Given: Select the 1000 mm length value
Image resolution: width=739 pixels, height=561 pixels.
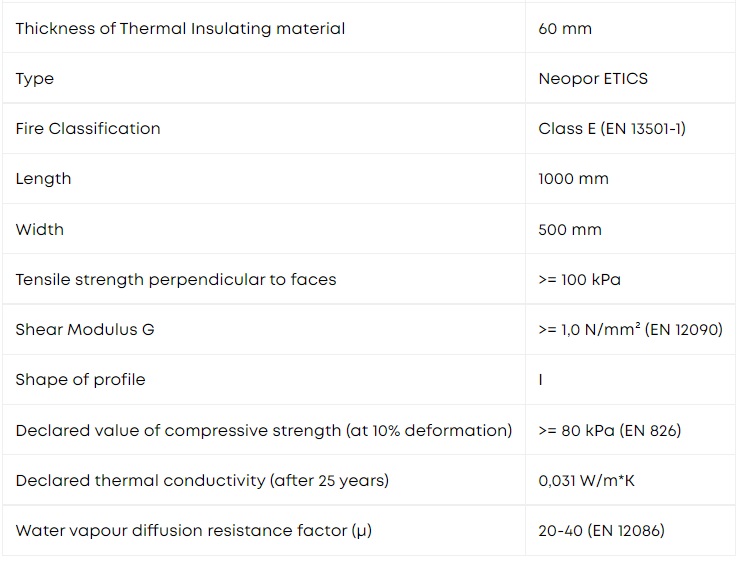Looking at the screenshot, I should 573,179.
